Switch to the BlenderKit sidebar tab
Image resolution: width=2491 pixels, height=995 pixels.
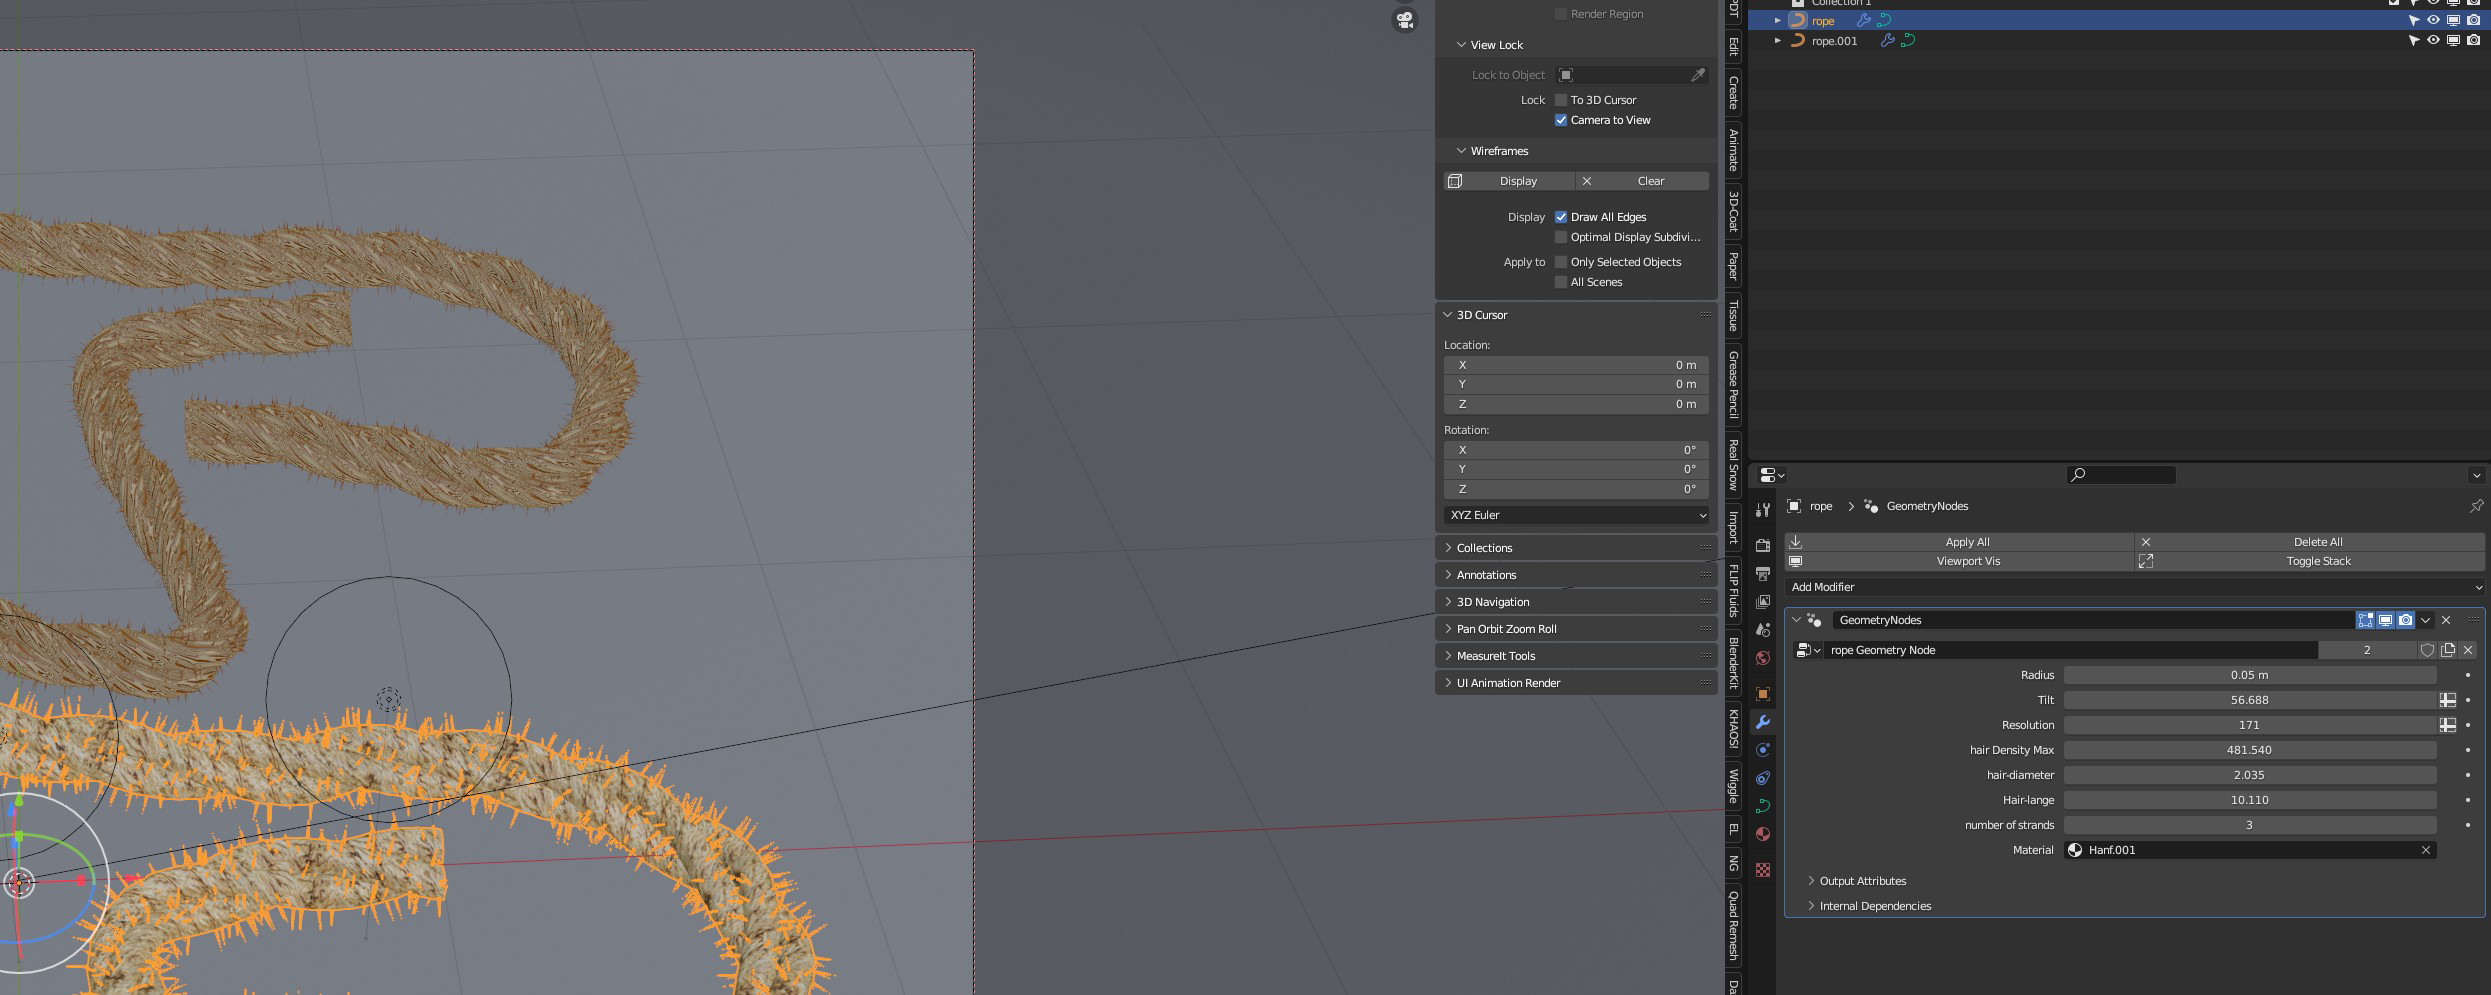(x=1733, y=663)
